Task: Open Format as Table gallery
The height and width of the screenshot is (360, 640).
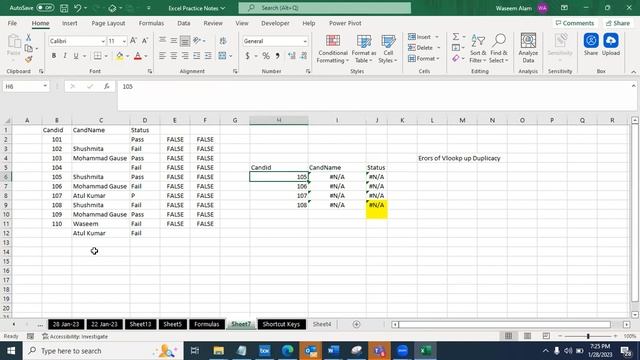Action: pyautogui.click(x=363, y=49)
